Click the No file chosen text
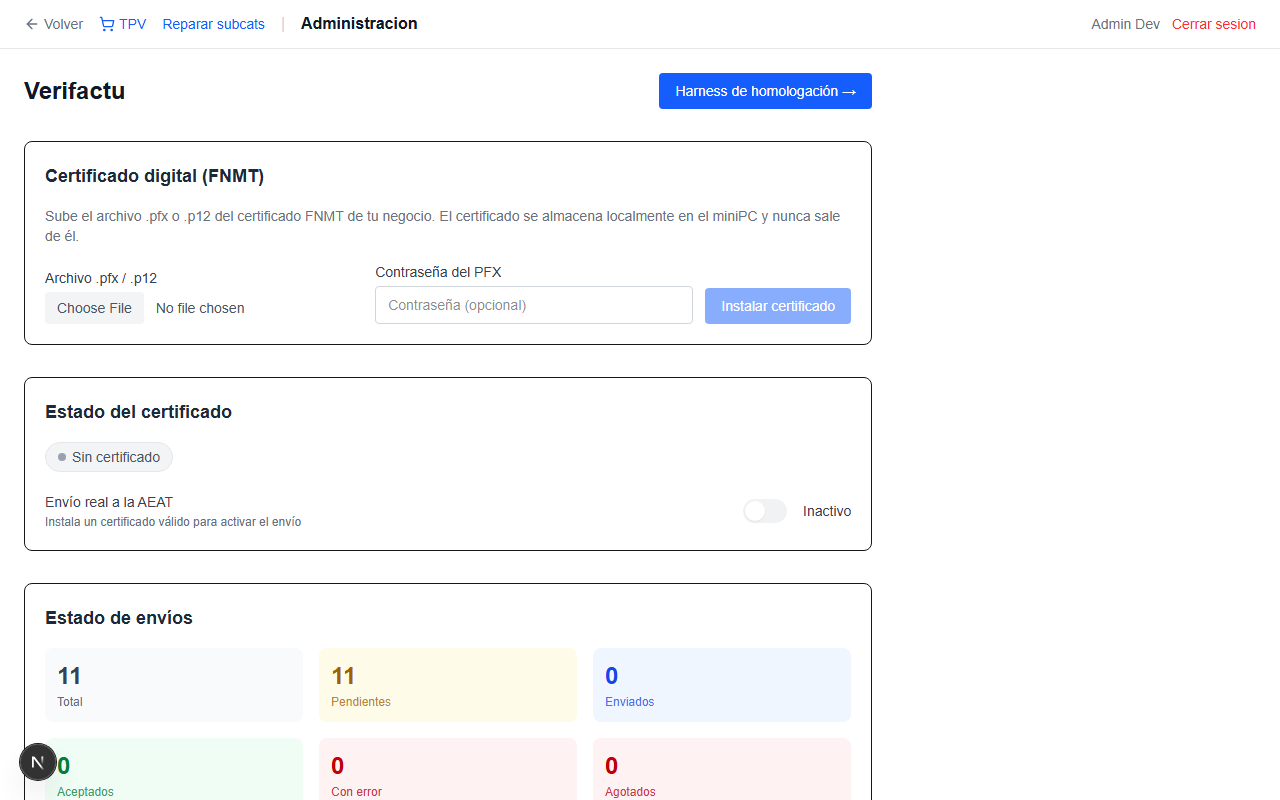1280x800 pixels. tap(200, 308)
